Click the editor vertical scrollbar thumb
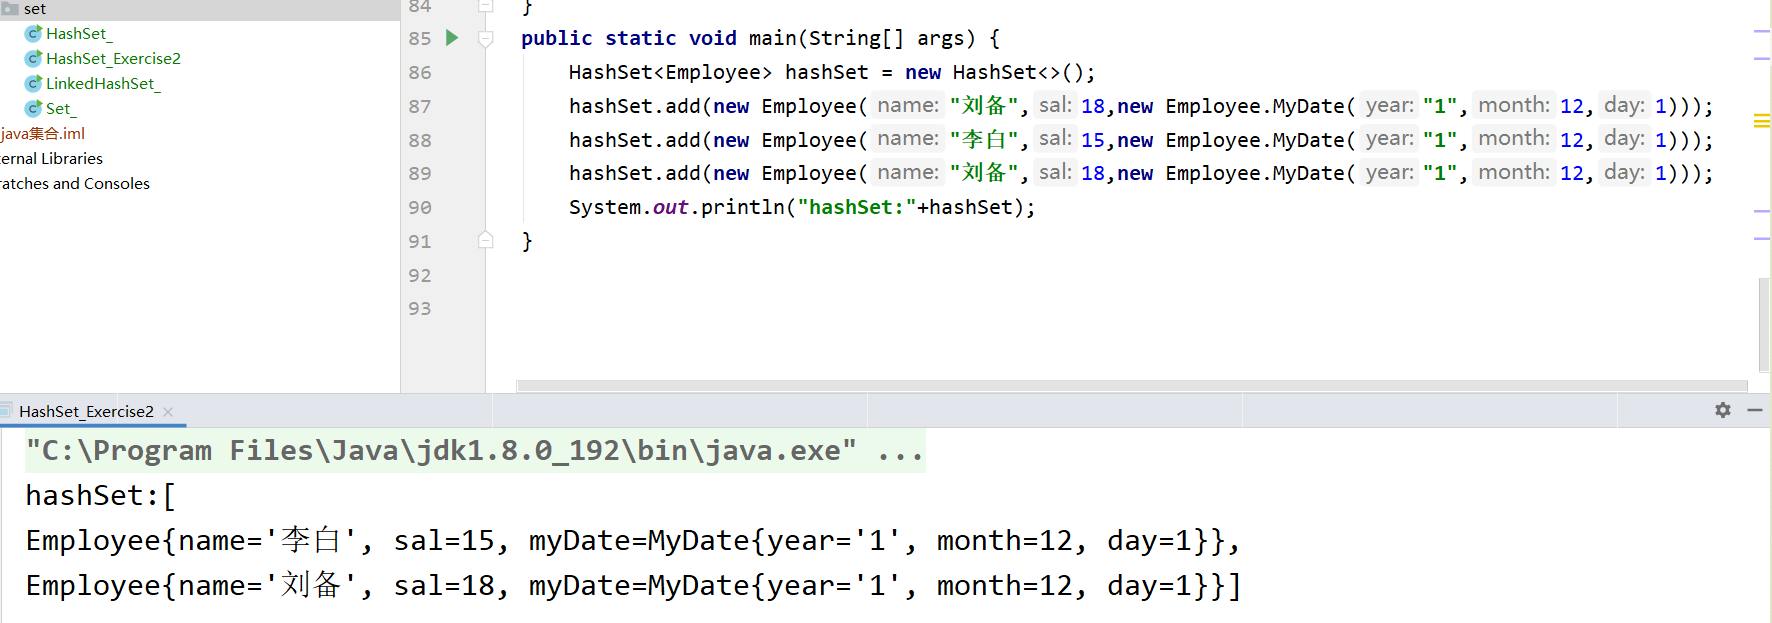The width and height of the screenshot is (1772, 623). click(x=1764, y=325)
